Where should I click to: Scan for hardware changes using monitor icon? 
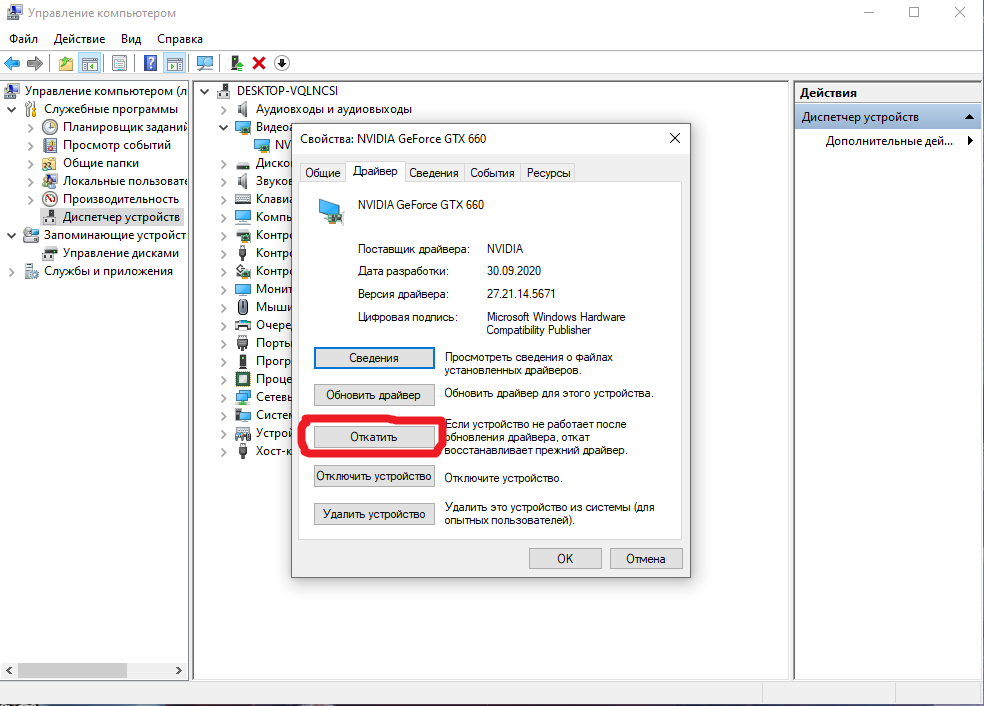(x=205, y=63)
